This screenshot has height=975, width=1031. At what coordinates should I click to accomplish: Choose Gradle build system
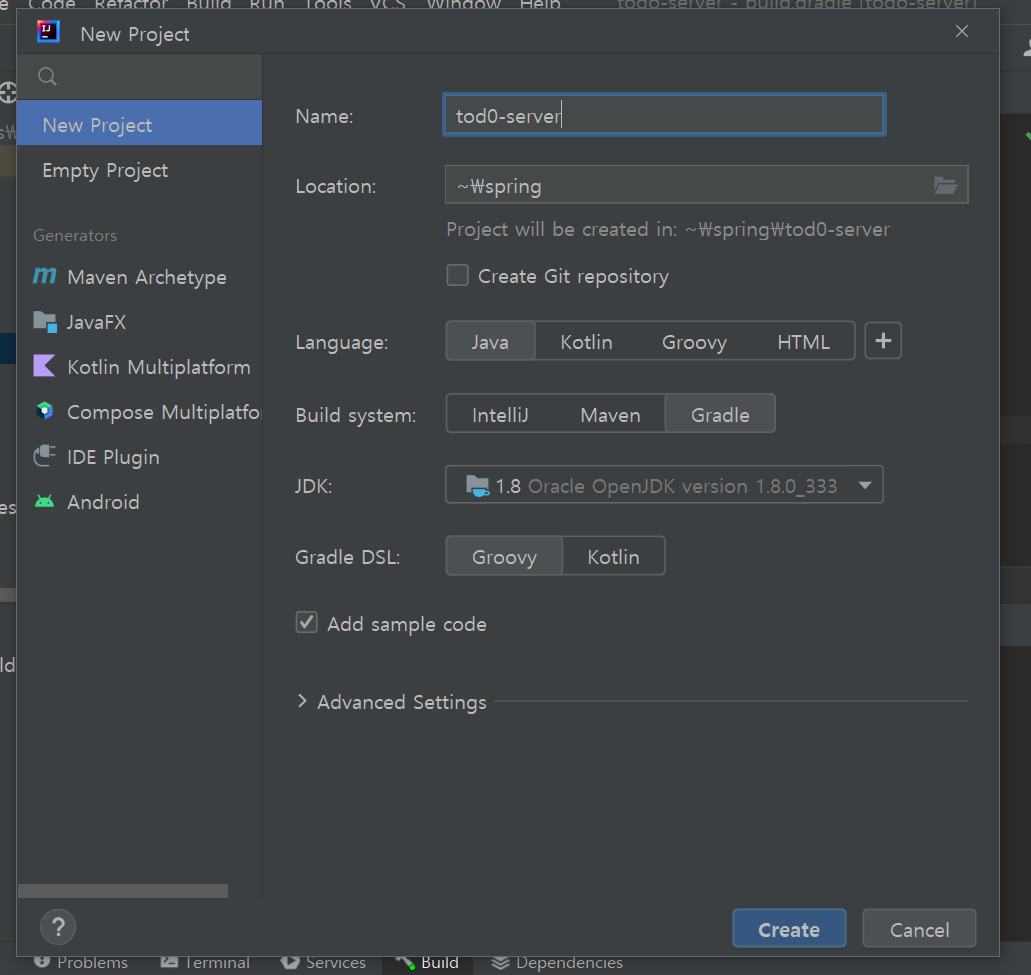click(x=720, y=414)
